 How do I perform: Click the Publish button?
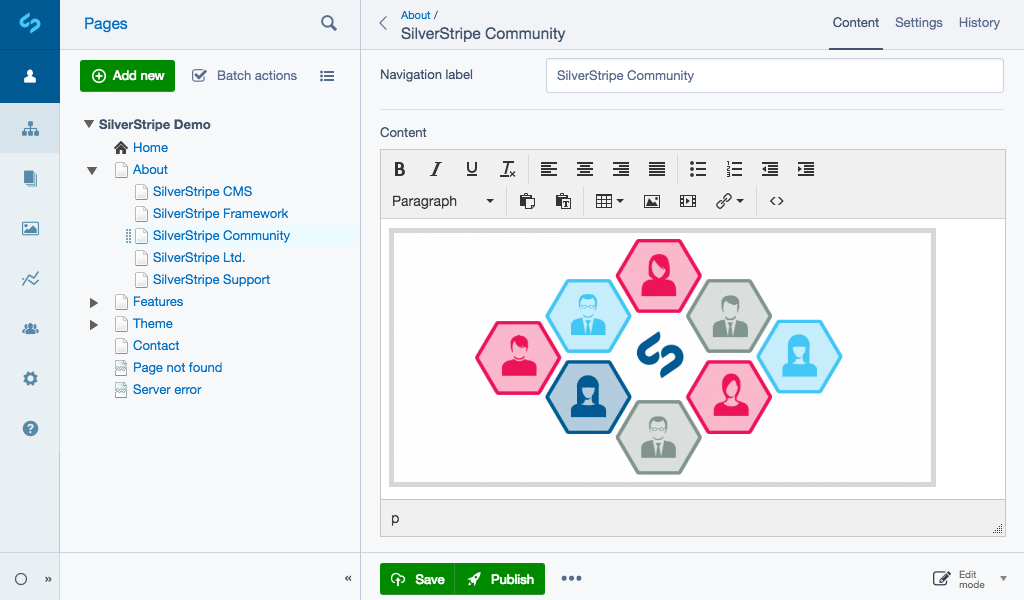click(x=500, y=579)
